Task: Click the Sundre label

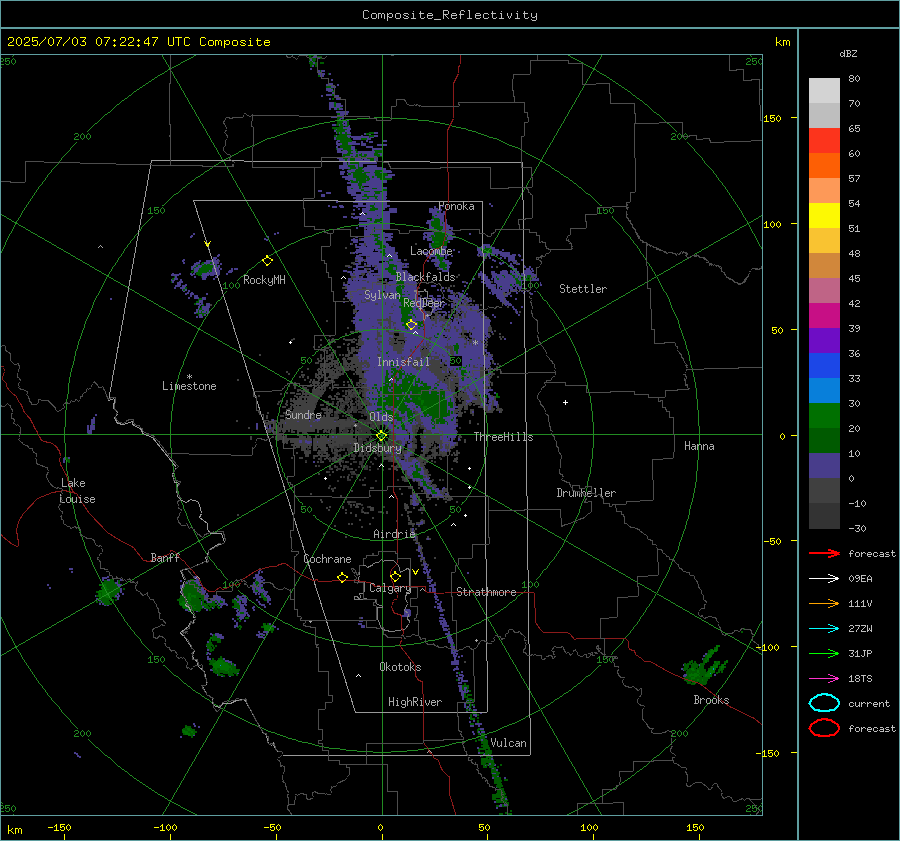Action: pos(303,414)
